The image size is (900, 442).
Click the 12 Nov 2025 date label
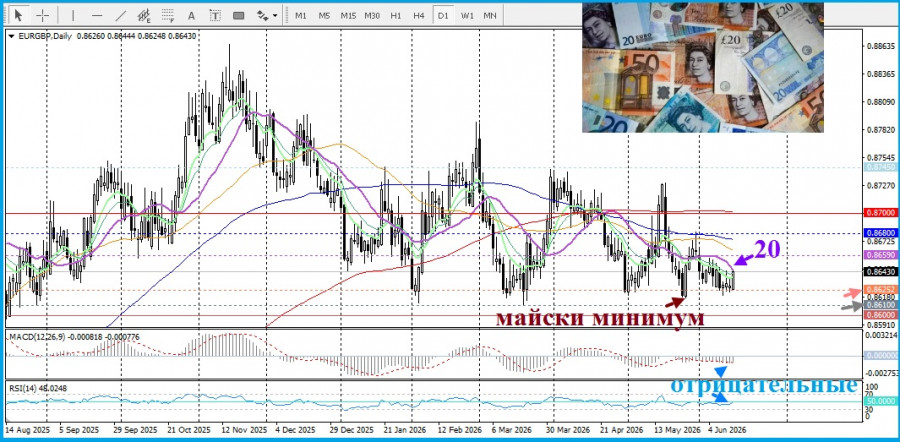point(244,429)
